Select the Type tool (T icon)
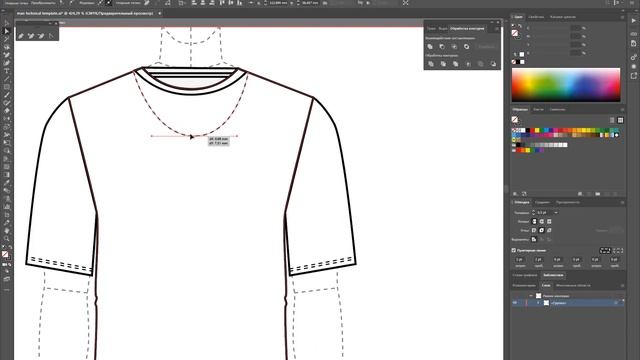Viewport: 640px width, 360px height. 7,71
